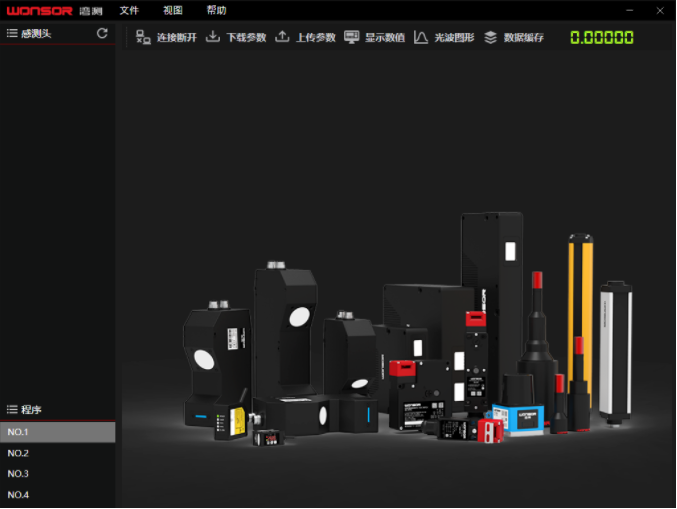Screen dimensions: 677x509
Task: Select program NO.4
Action: (x=58, y=495)
